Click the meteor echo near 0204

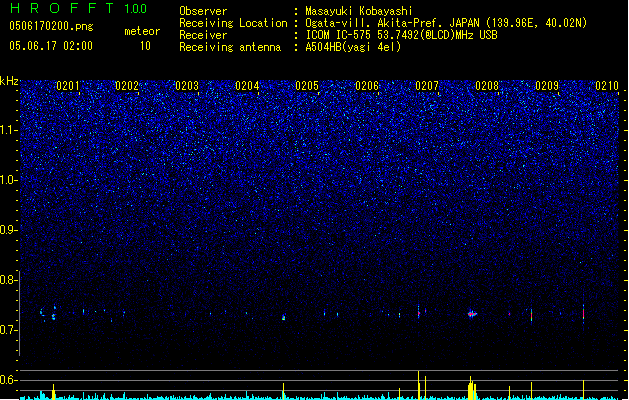(x=284, y=317)
